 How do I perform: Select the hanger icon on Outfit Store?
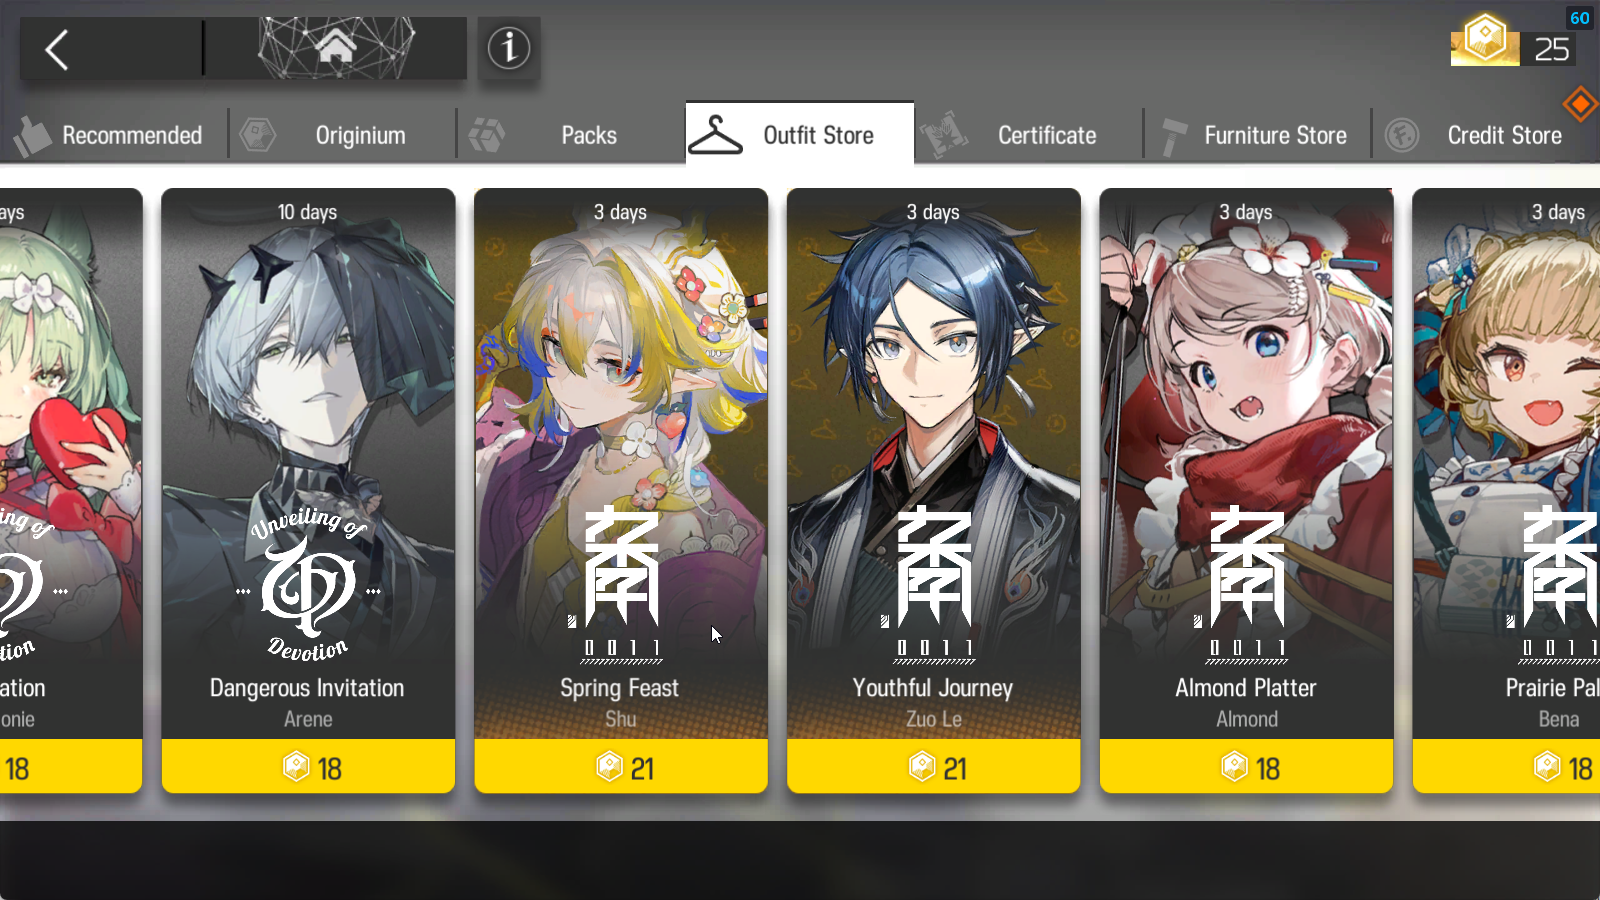coord(715,135)
